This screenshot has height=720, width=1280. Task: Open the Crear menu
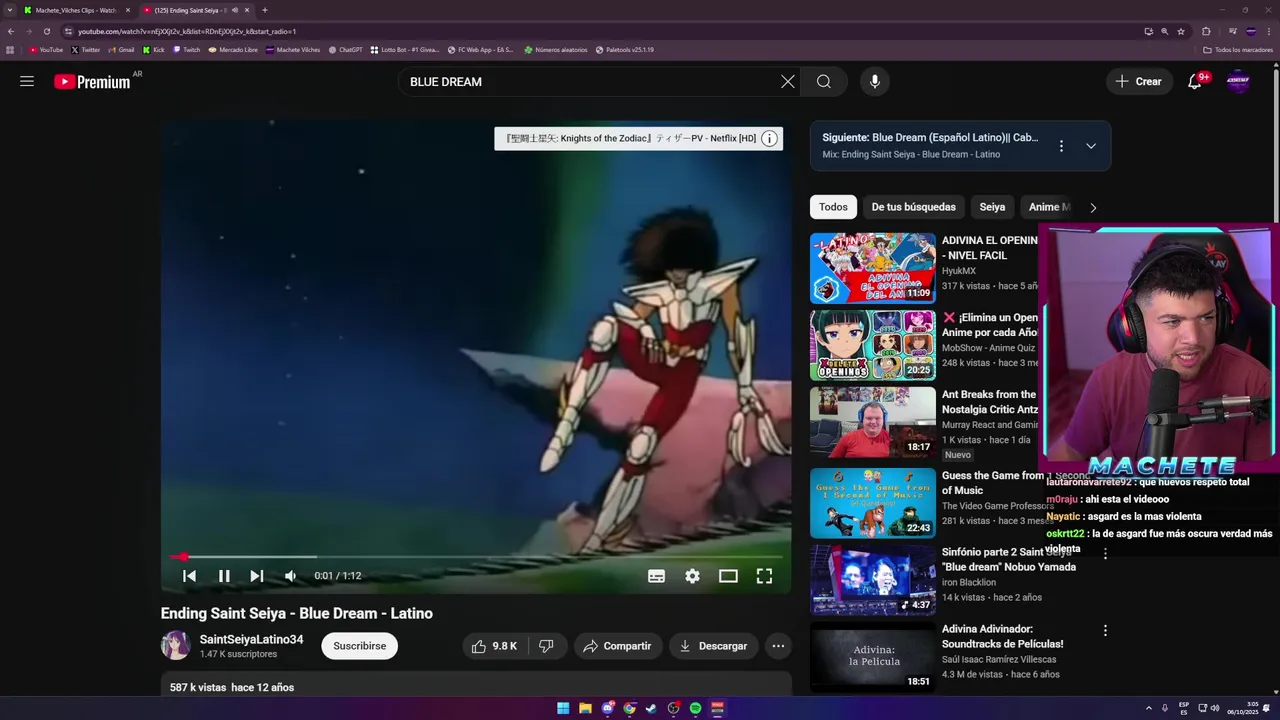(x=1139, y=82)
